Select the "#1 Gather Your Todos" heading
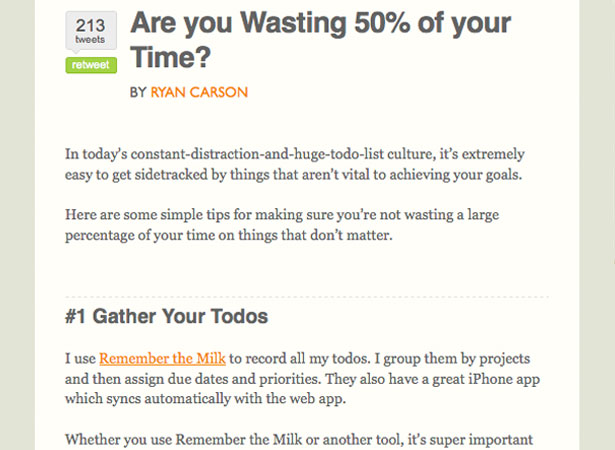The image size is (615, 450). tap(166, 316)
